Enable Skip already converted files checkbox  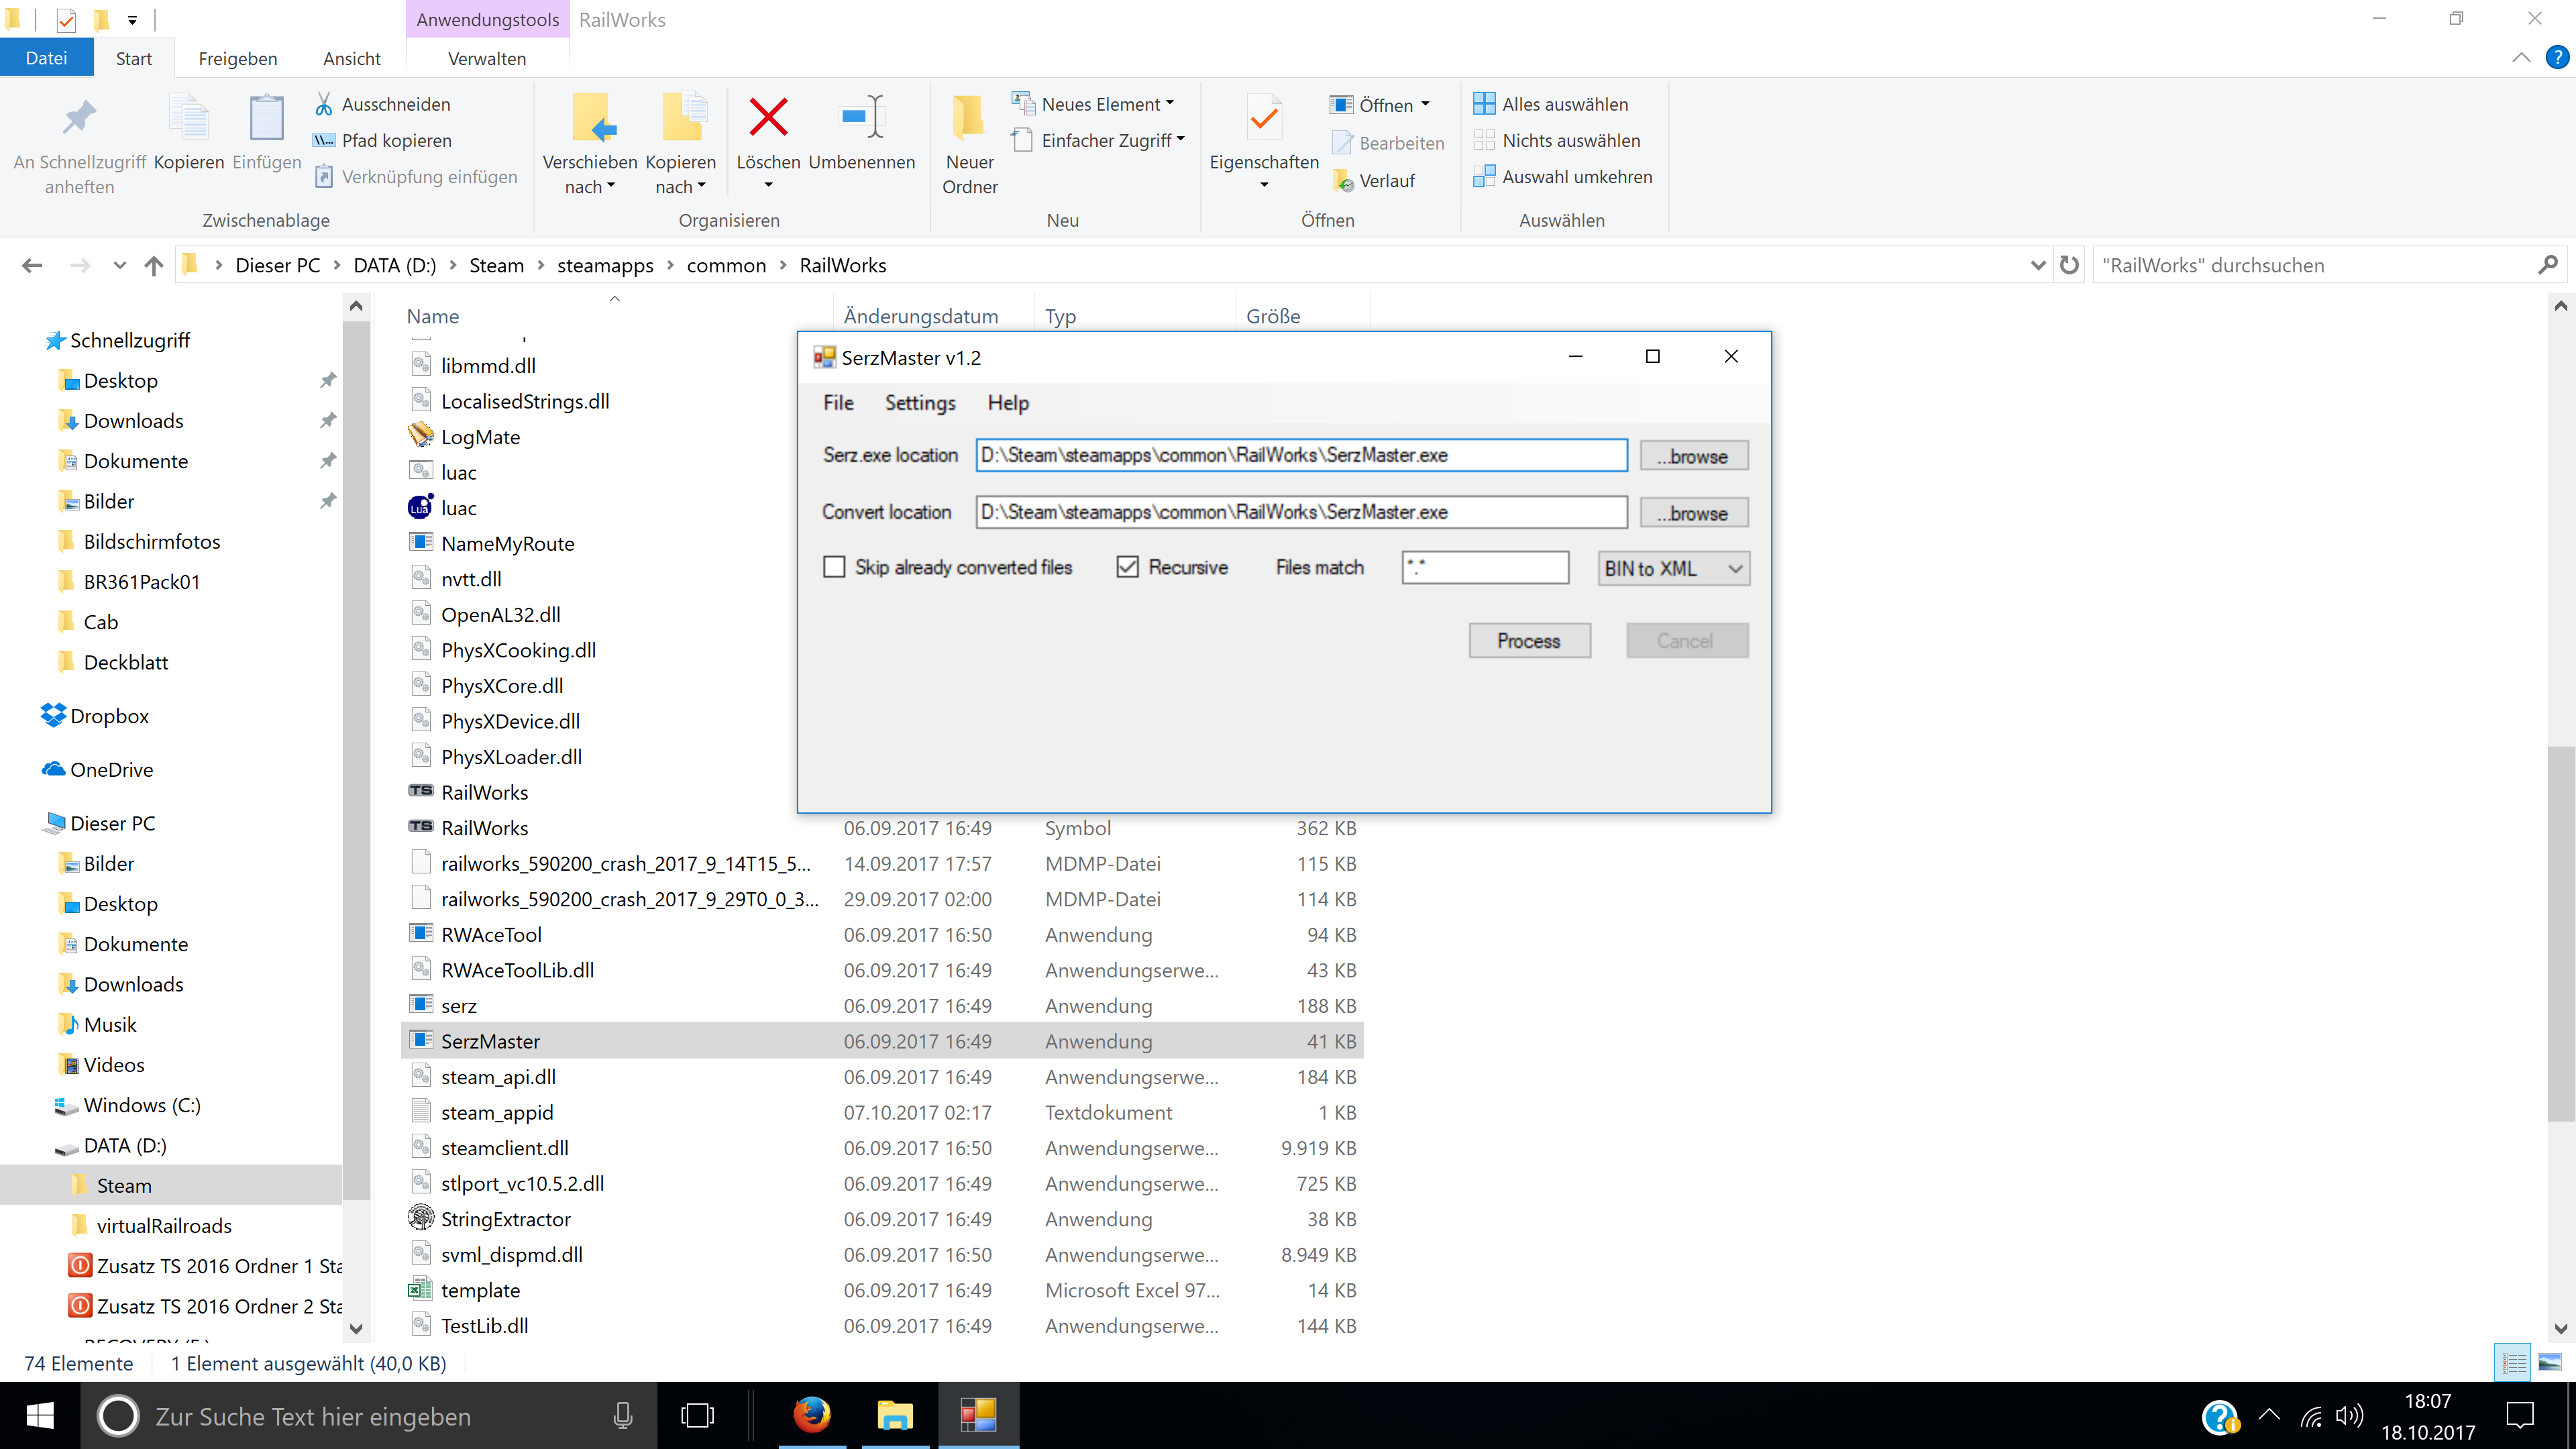(834, 567)
